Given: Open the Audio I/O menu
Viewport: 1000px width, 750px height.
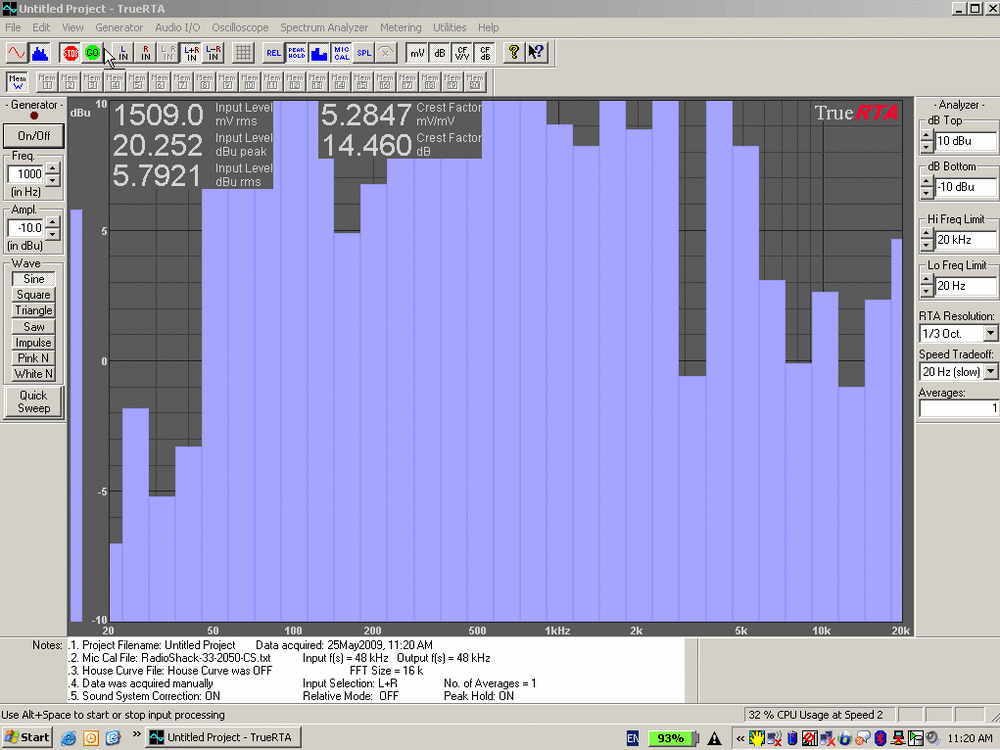Looking at the screenshot, I should tap(177, 27).
